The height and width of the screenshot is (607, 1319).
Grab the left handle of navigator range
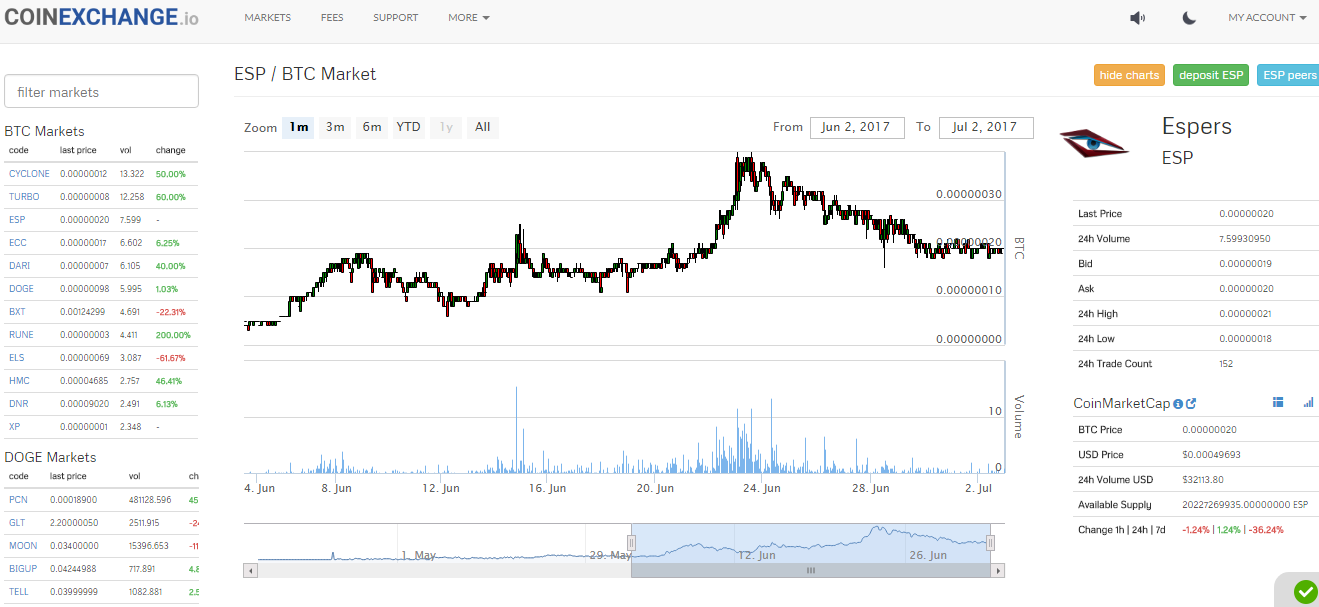(x=631, y=542)
